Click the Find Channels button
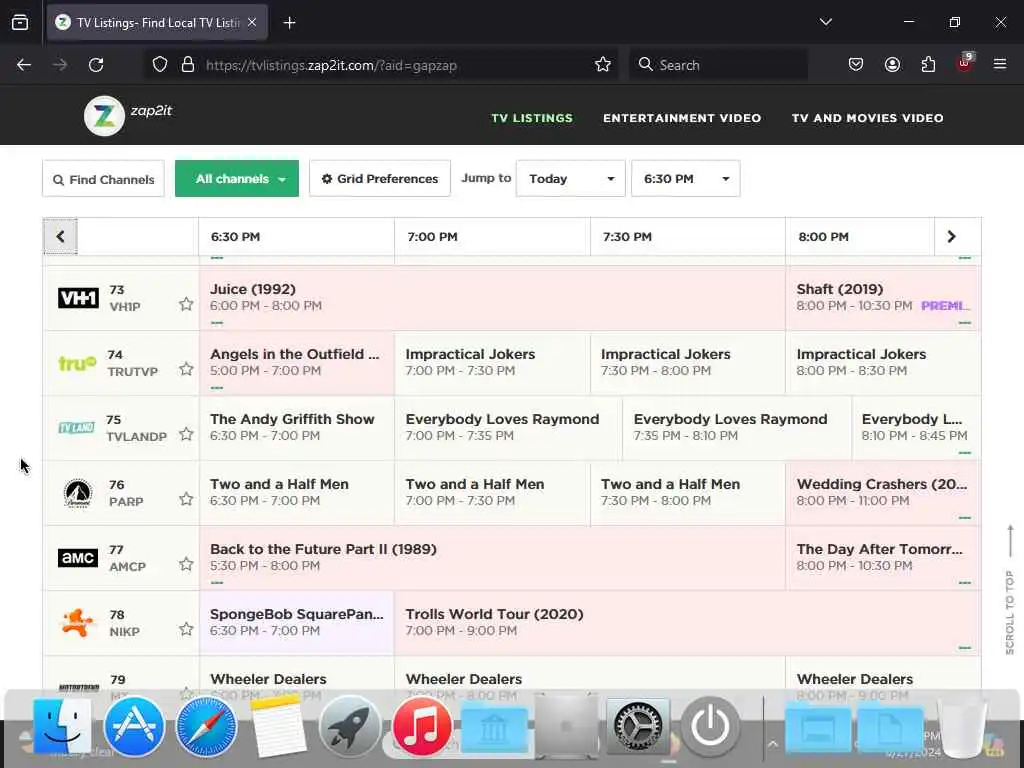This screenshot has width=1024, height=768. [x=103, y=179]
